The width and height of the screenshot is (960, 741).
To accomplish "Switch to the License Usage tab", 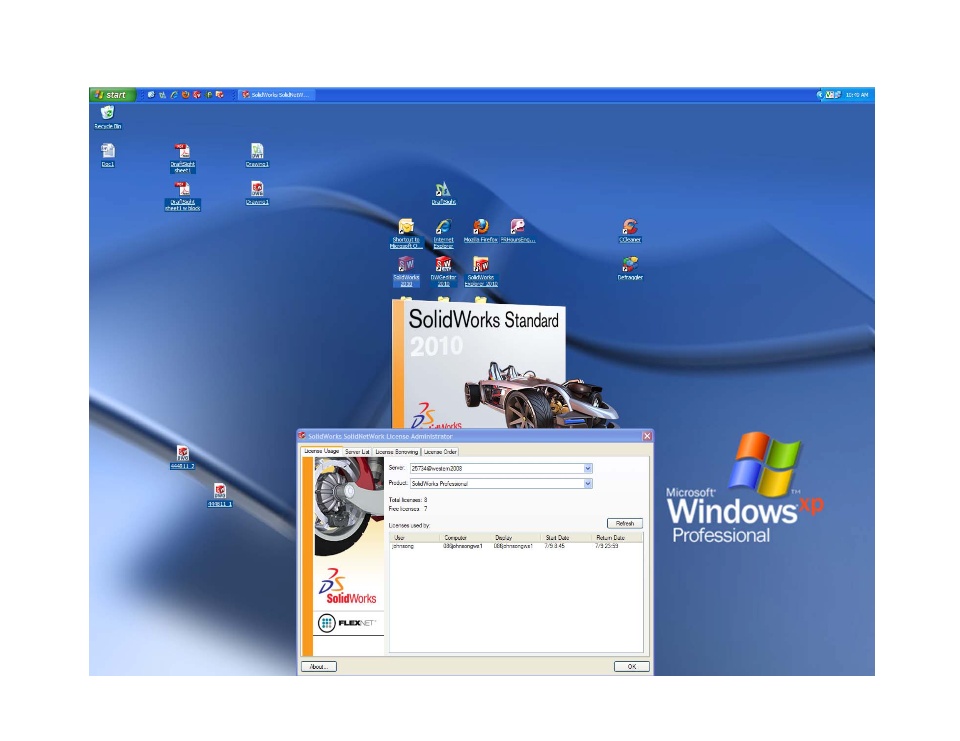I will tap(321, 451).
